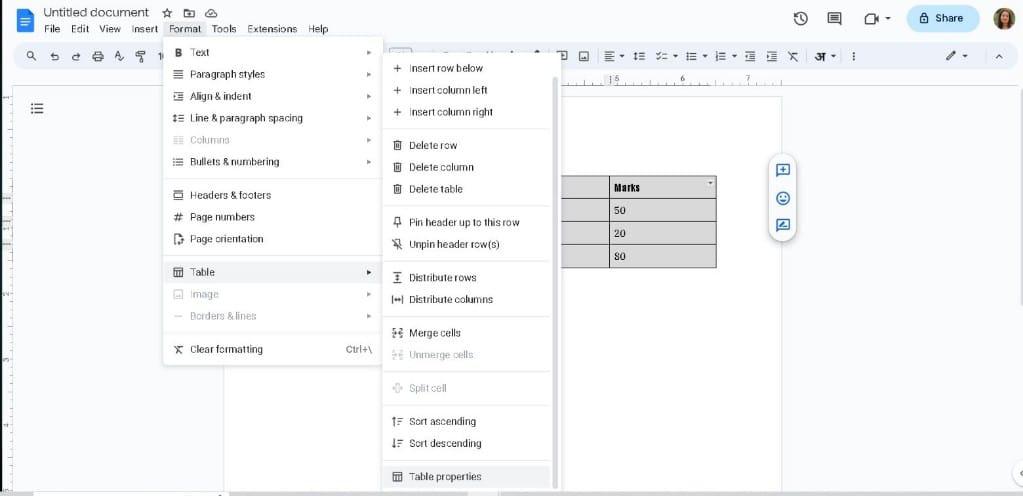The image size is (1023, 496).
Task: Open the account profile picture
Action: coord(1004,19)
